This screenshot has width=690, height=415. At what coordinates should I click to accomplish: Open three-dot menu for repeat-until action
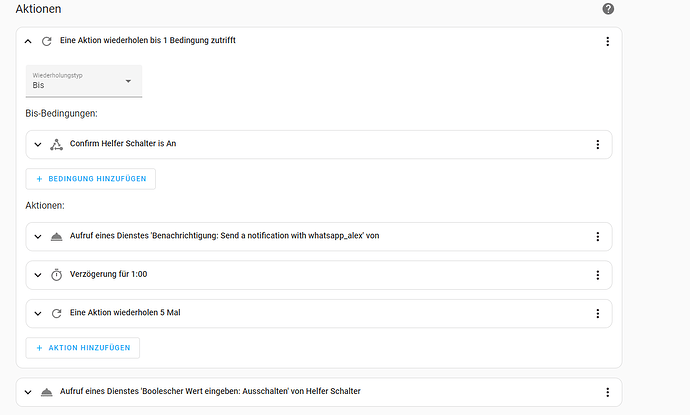pyautogui.click(x=607, y=41)
